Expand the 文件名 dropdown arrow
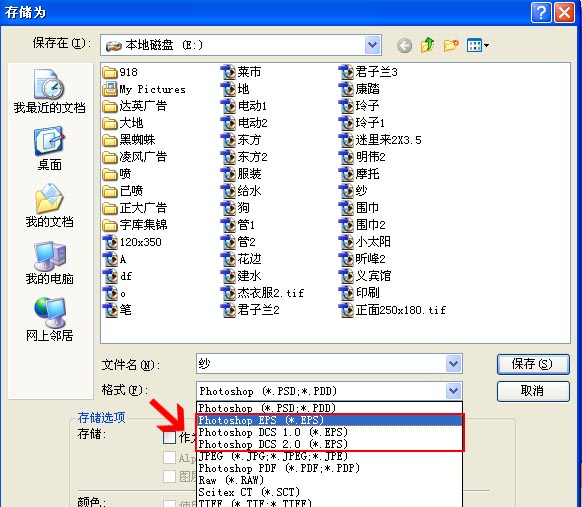This screenshot has height=507, width=582. click(x=453, y=363)
